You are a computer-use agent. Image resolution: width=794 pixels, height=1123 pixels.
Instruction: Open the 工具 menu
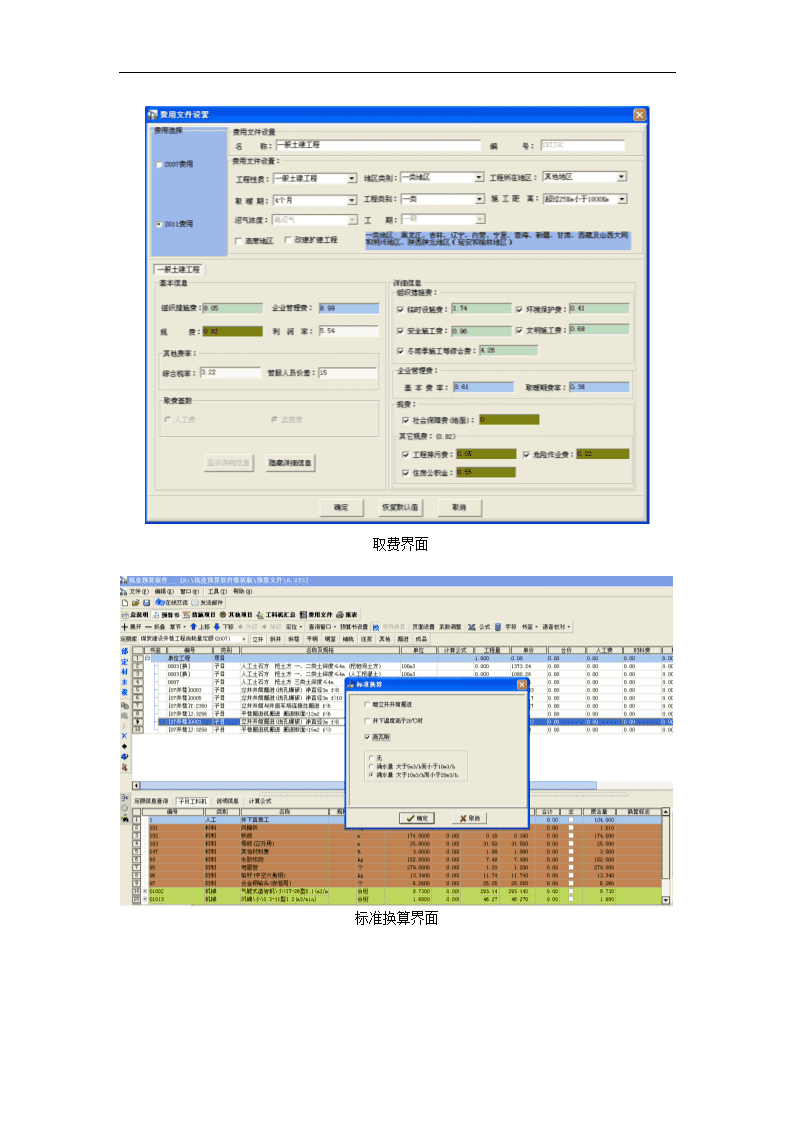pos(217,592)
